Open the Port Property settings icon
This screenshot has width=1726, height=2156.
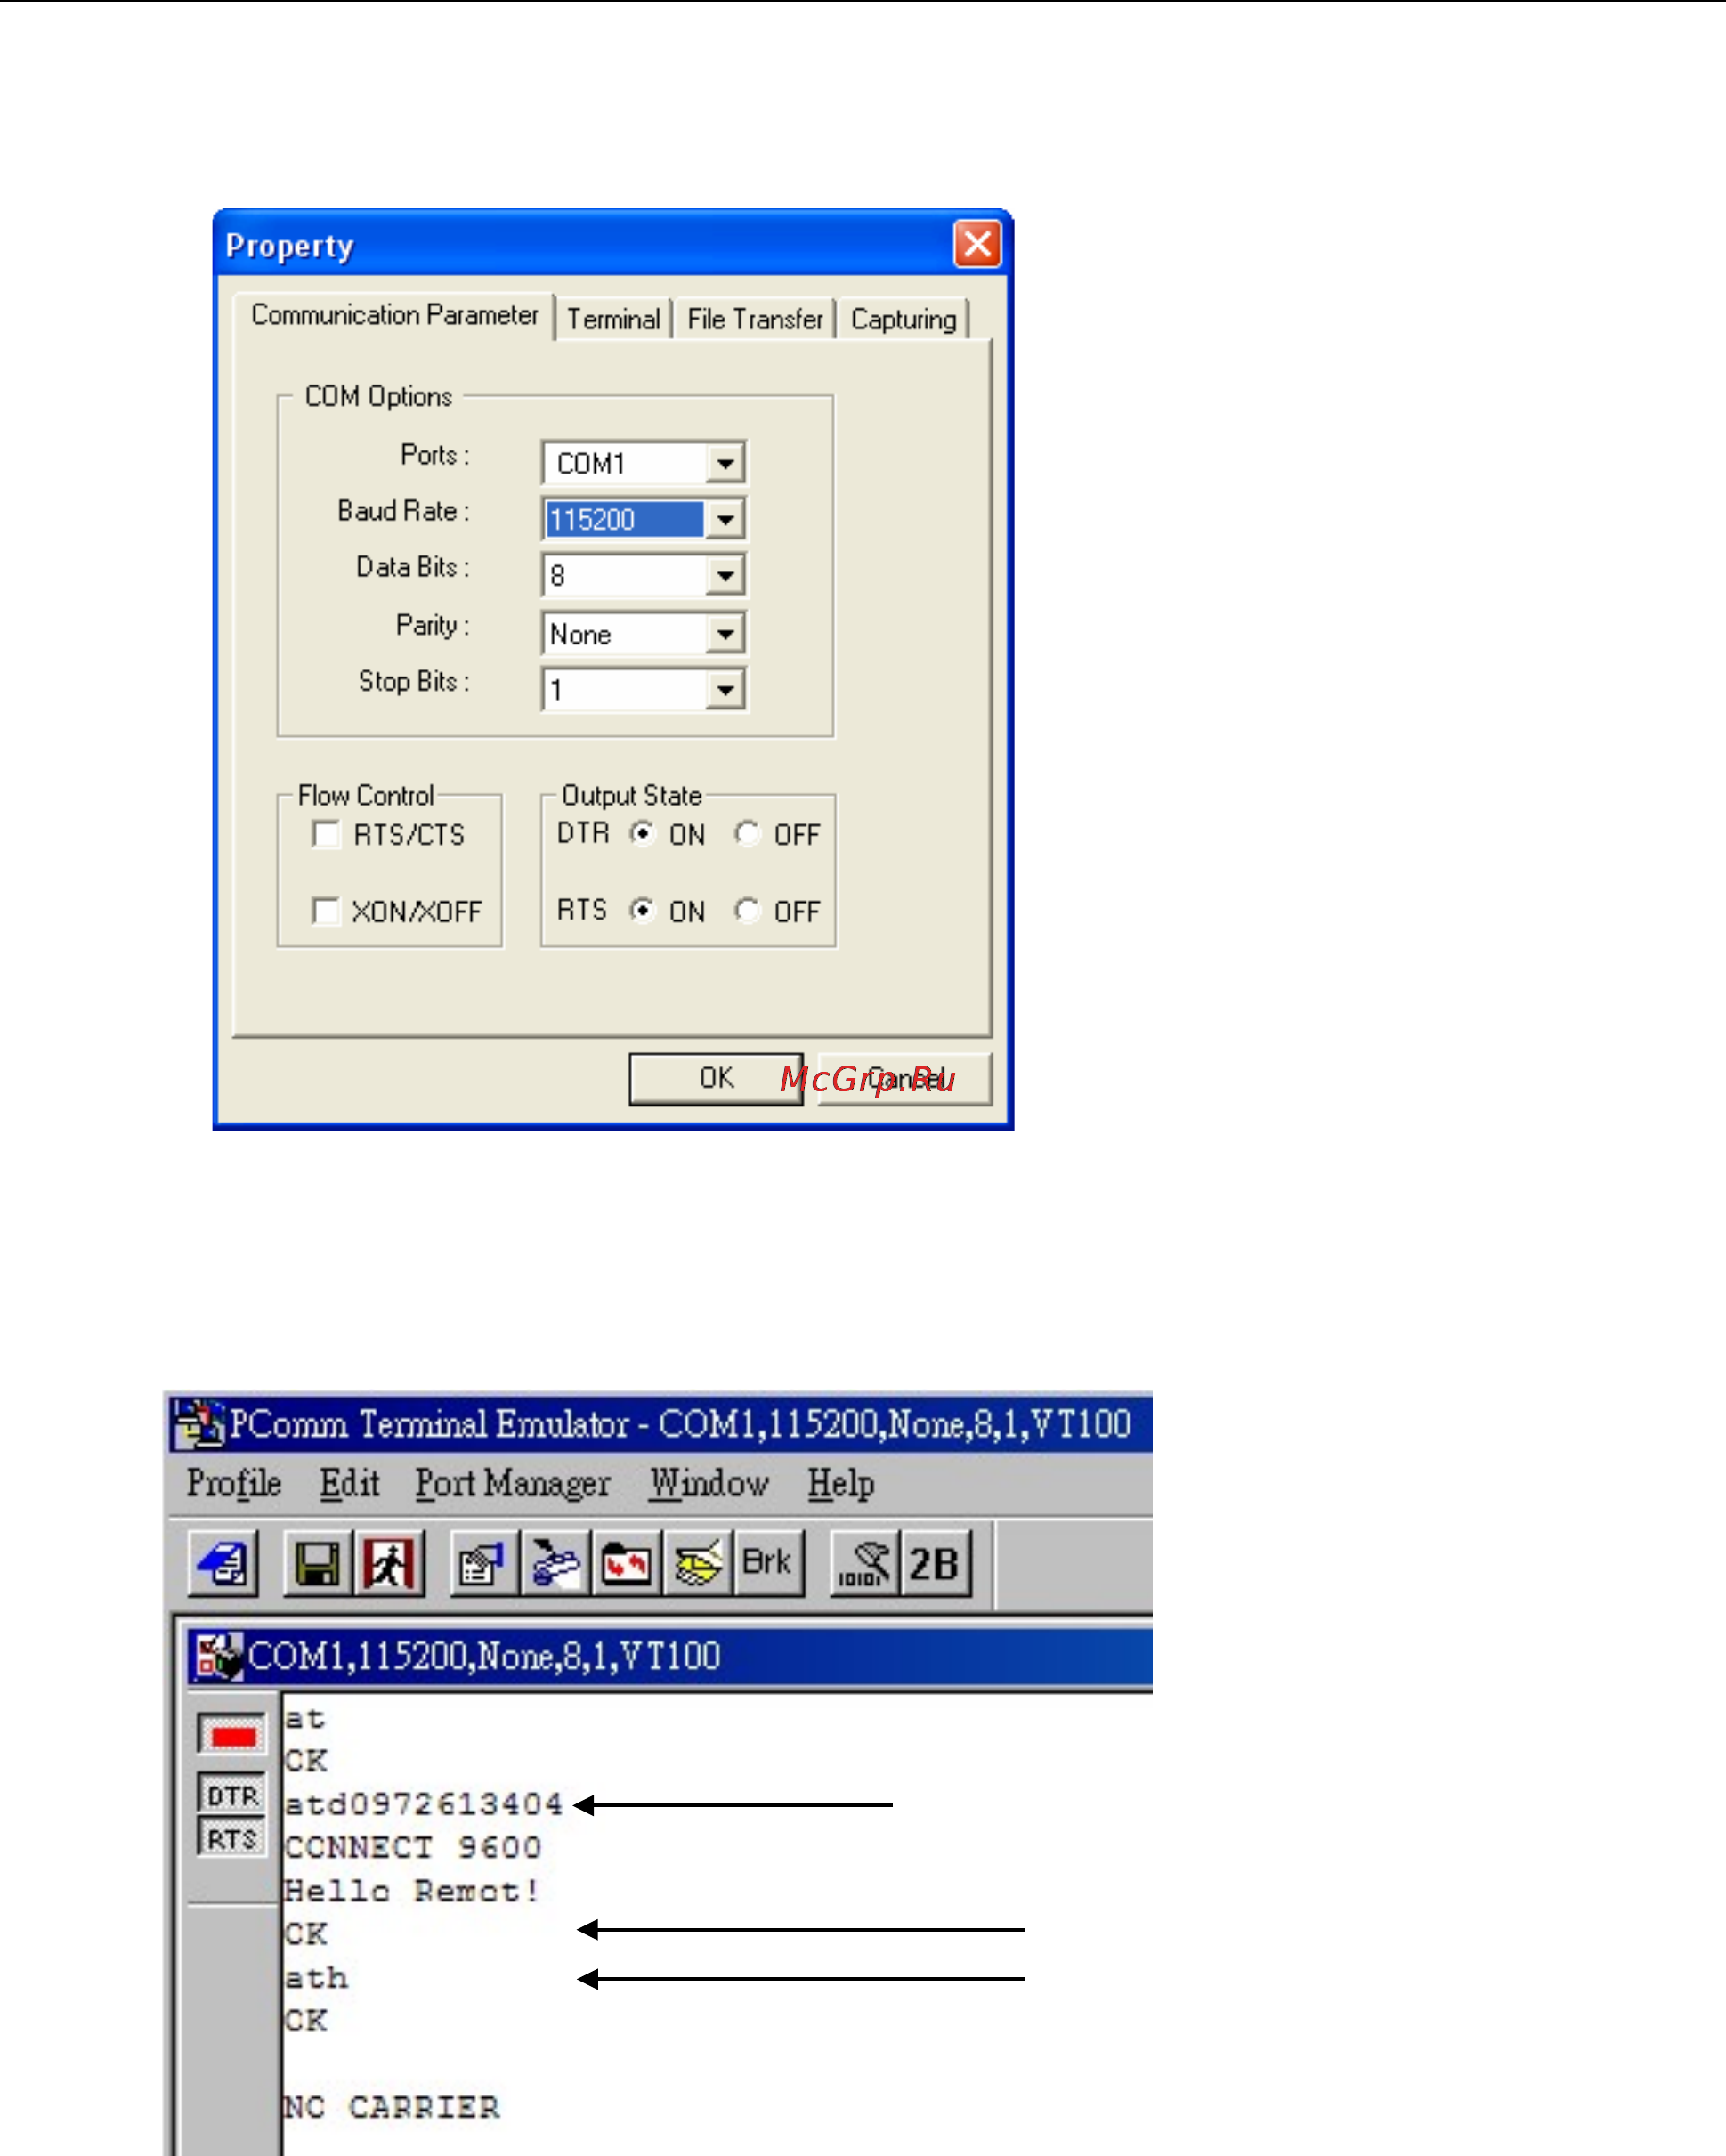click(x=484, y=1563)
